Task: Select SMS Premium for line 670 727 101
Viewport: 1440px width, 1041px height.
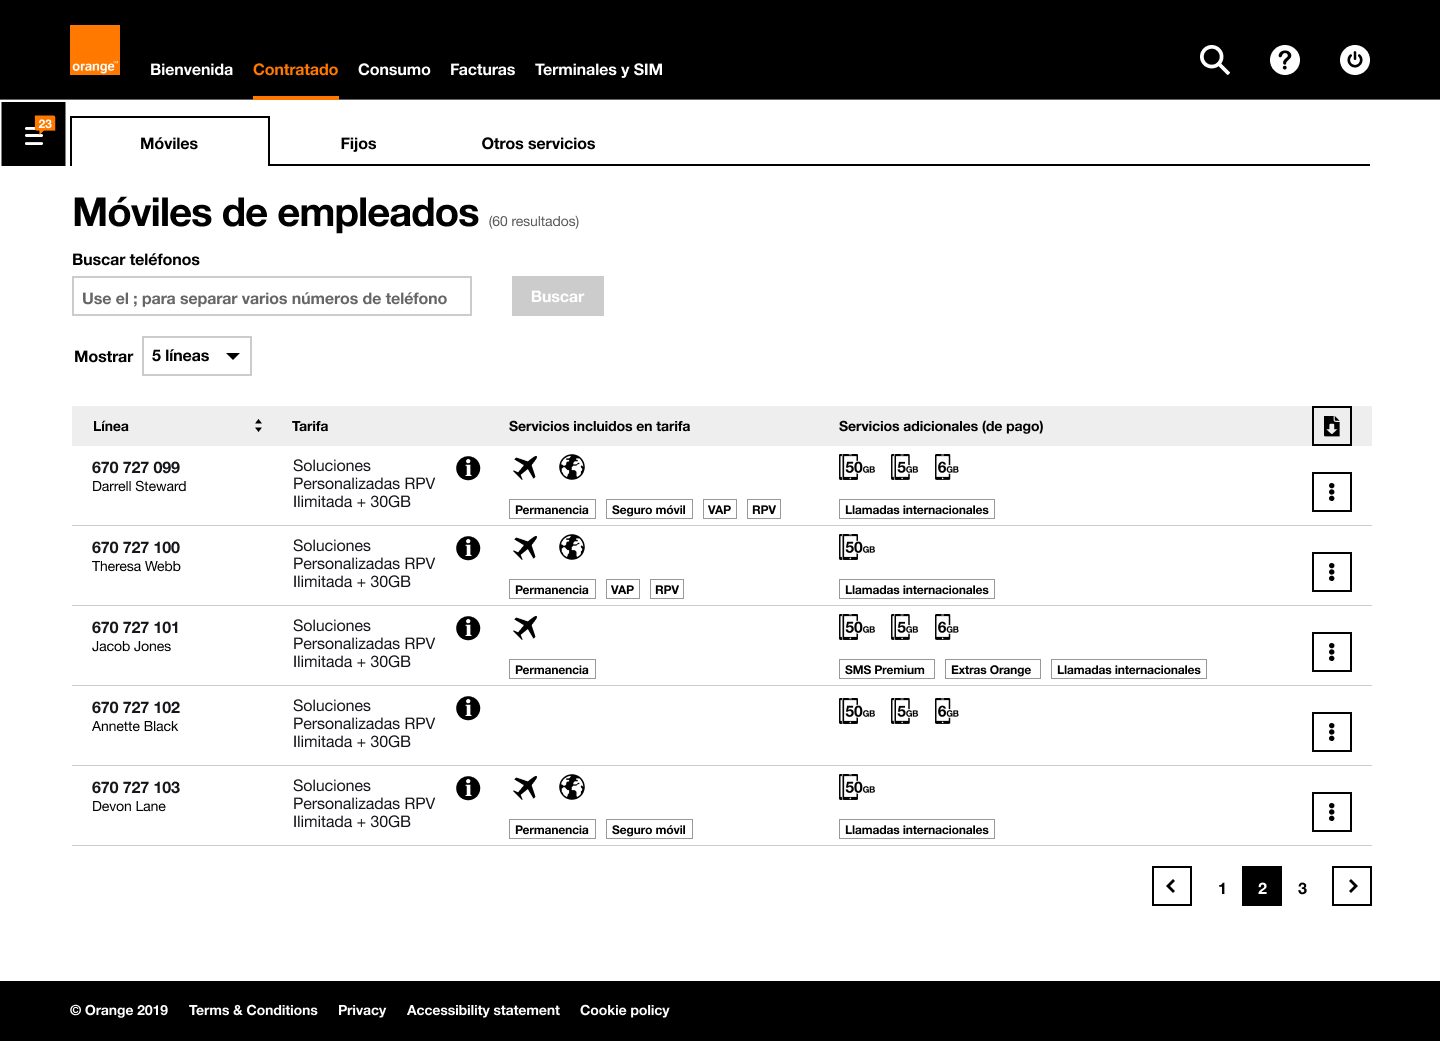Action: [x=886, y=668]
